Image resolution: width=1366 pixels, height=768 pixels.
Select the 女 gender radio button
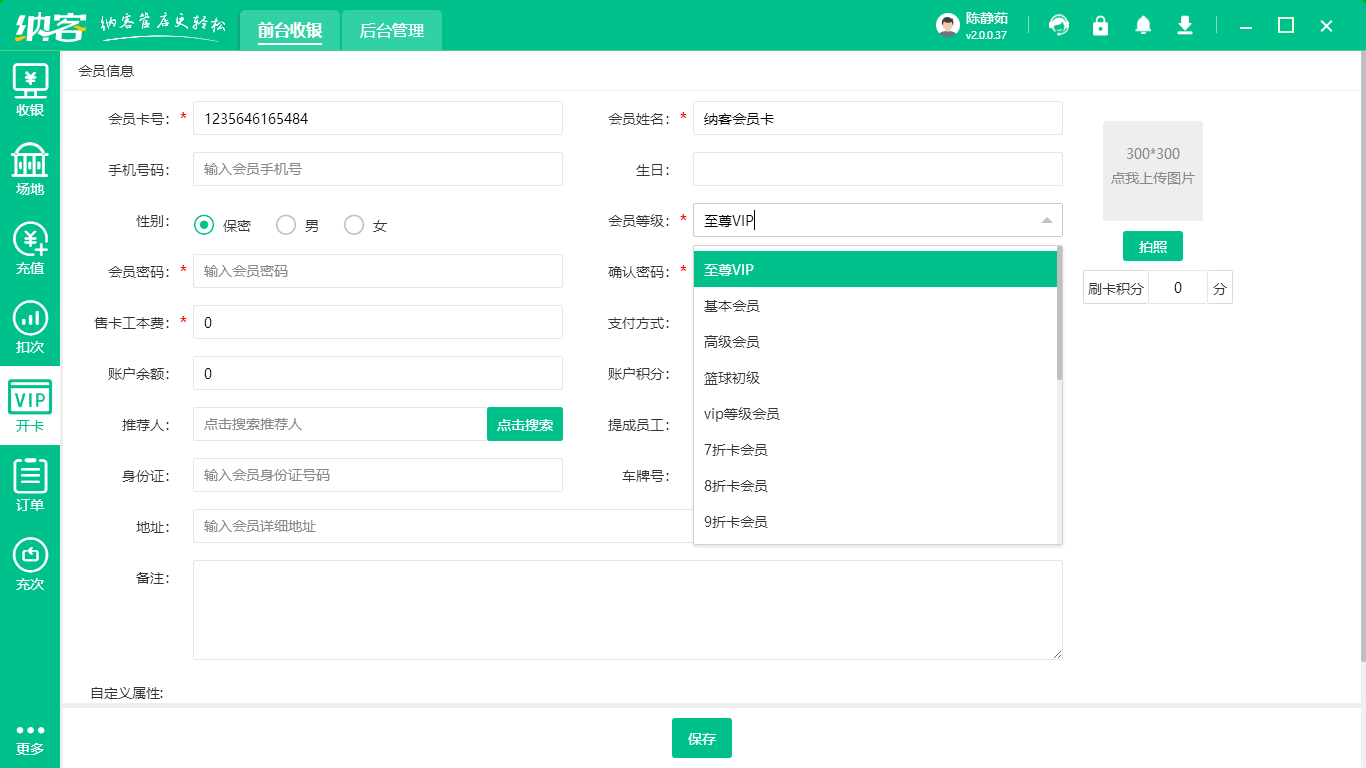354,226
